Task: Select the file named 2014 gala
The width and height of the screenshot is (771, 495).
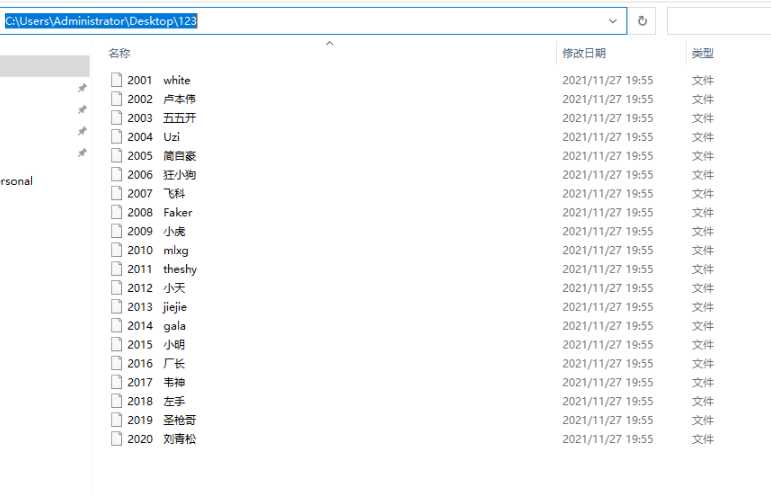Action: 156,325
